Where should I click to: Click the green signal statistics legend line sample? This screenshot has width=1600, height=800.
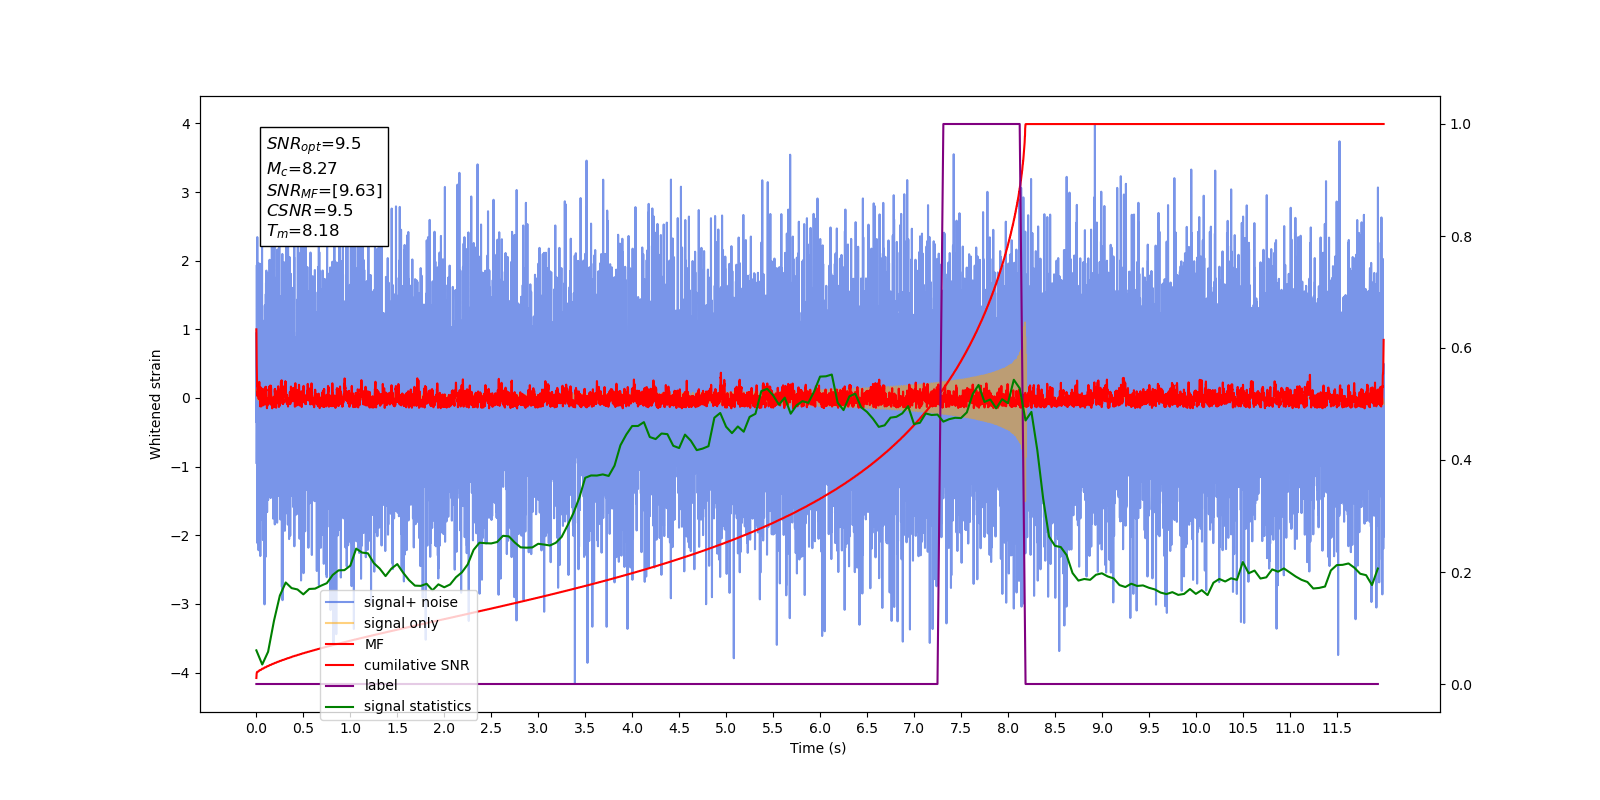coord(340,706)
